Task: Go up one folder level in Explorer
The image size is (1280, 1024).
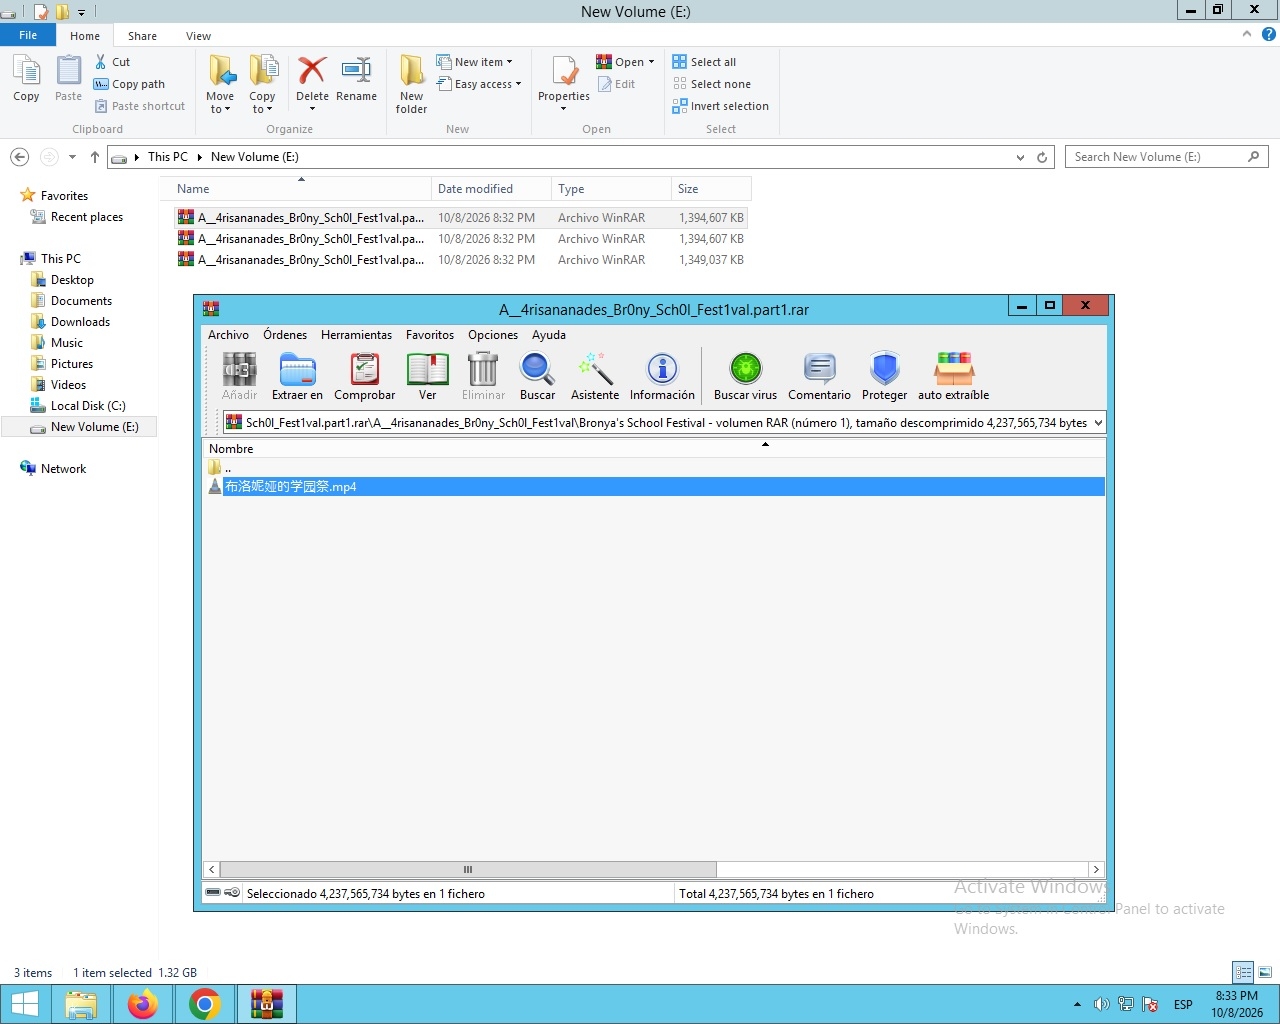Action: [95, 157]
